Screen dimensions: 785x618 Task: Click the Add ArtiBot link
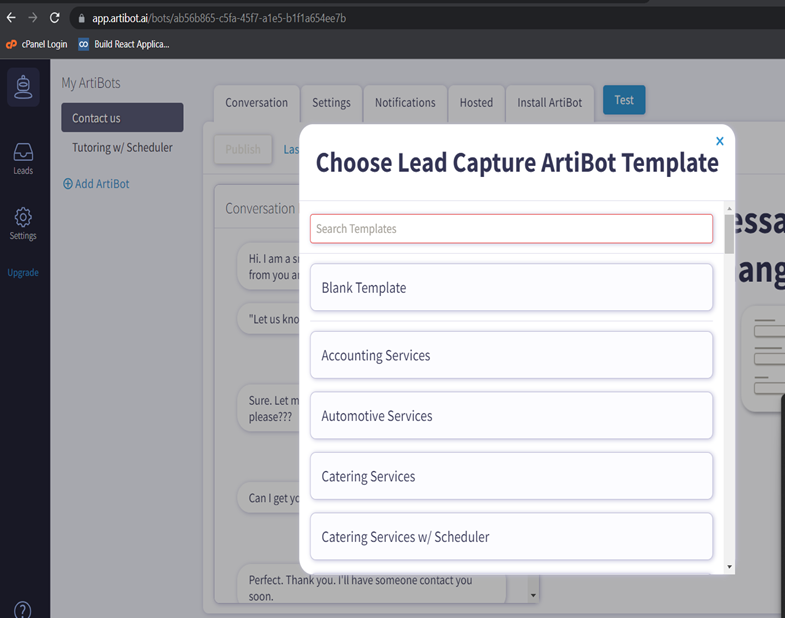96,184
